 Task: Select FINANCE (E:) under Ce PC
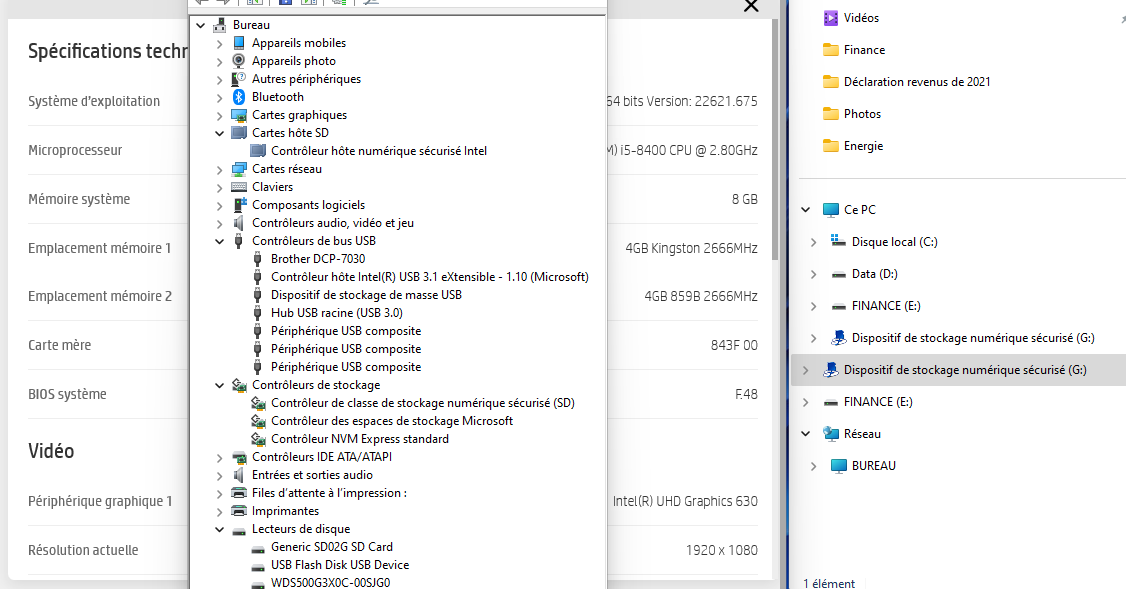coord(885,306)
